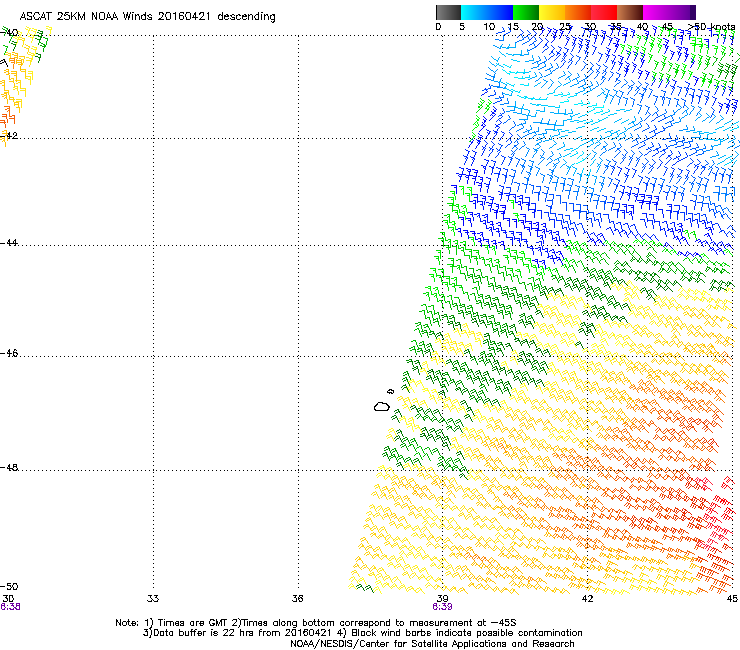Select the date 20160421 in the title
The image size is (740, 650).
(x=184, y=16)
